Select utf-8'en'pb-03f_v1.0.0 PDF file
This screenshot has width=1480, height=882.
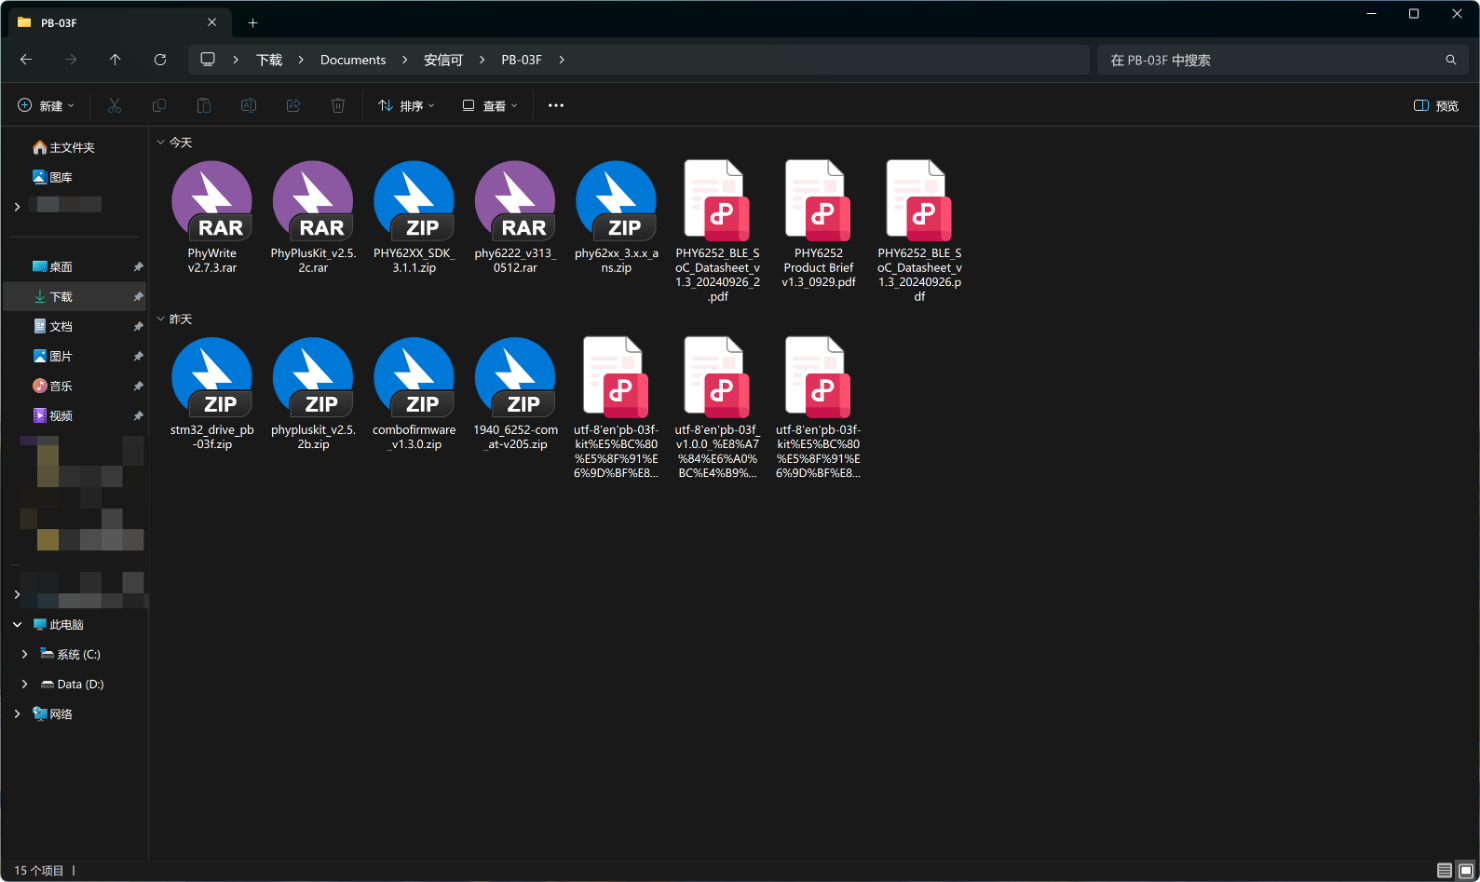click(717, 408)
